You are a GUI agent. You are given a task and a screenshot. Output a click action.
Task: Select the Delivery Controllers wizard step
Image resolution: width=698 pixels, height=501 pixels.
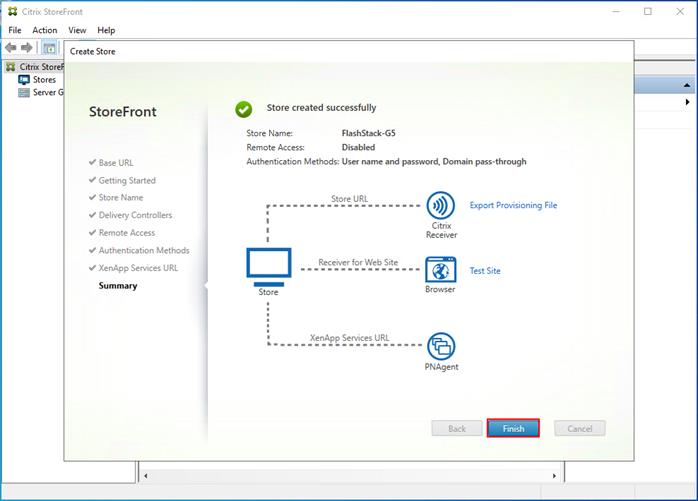135,215
